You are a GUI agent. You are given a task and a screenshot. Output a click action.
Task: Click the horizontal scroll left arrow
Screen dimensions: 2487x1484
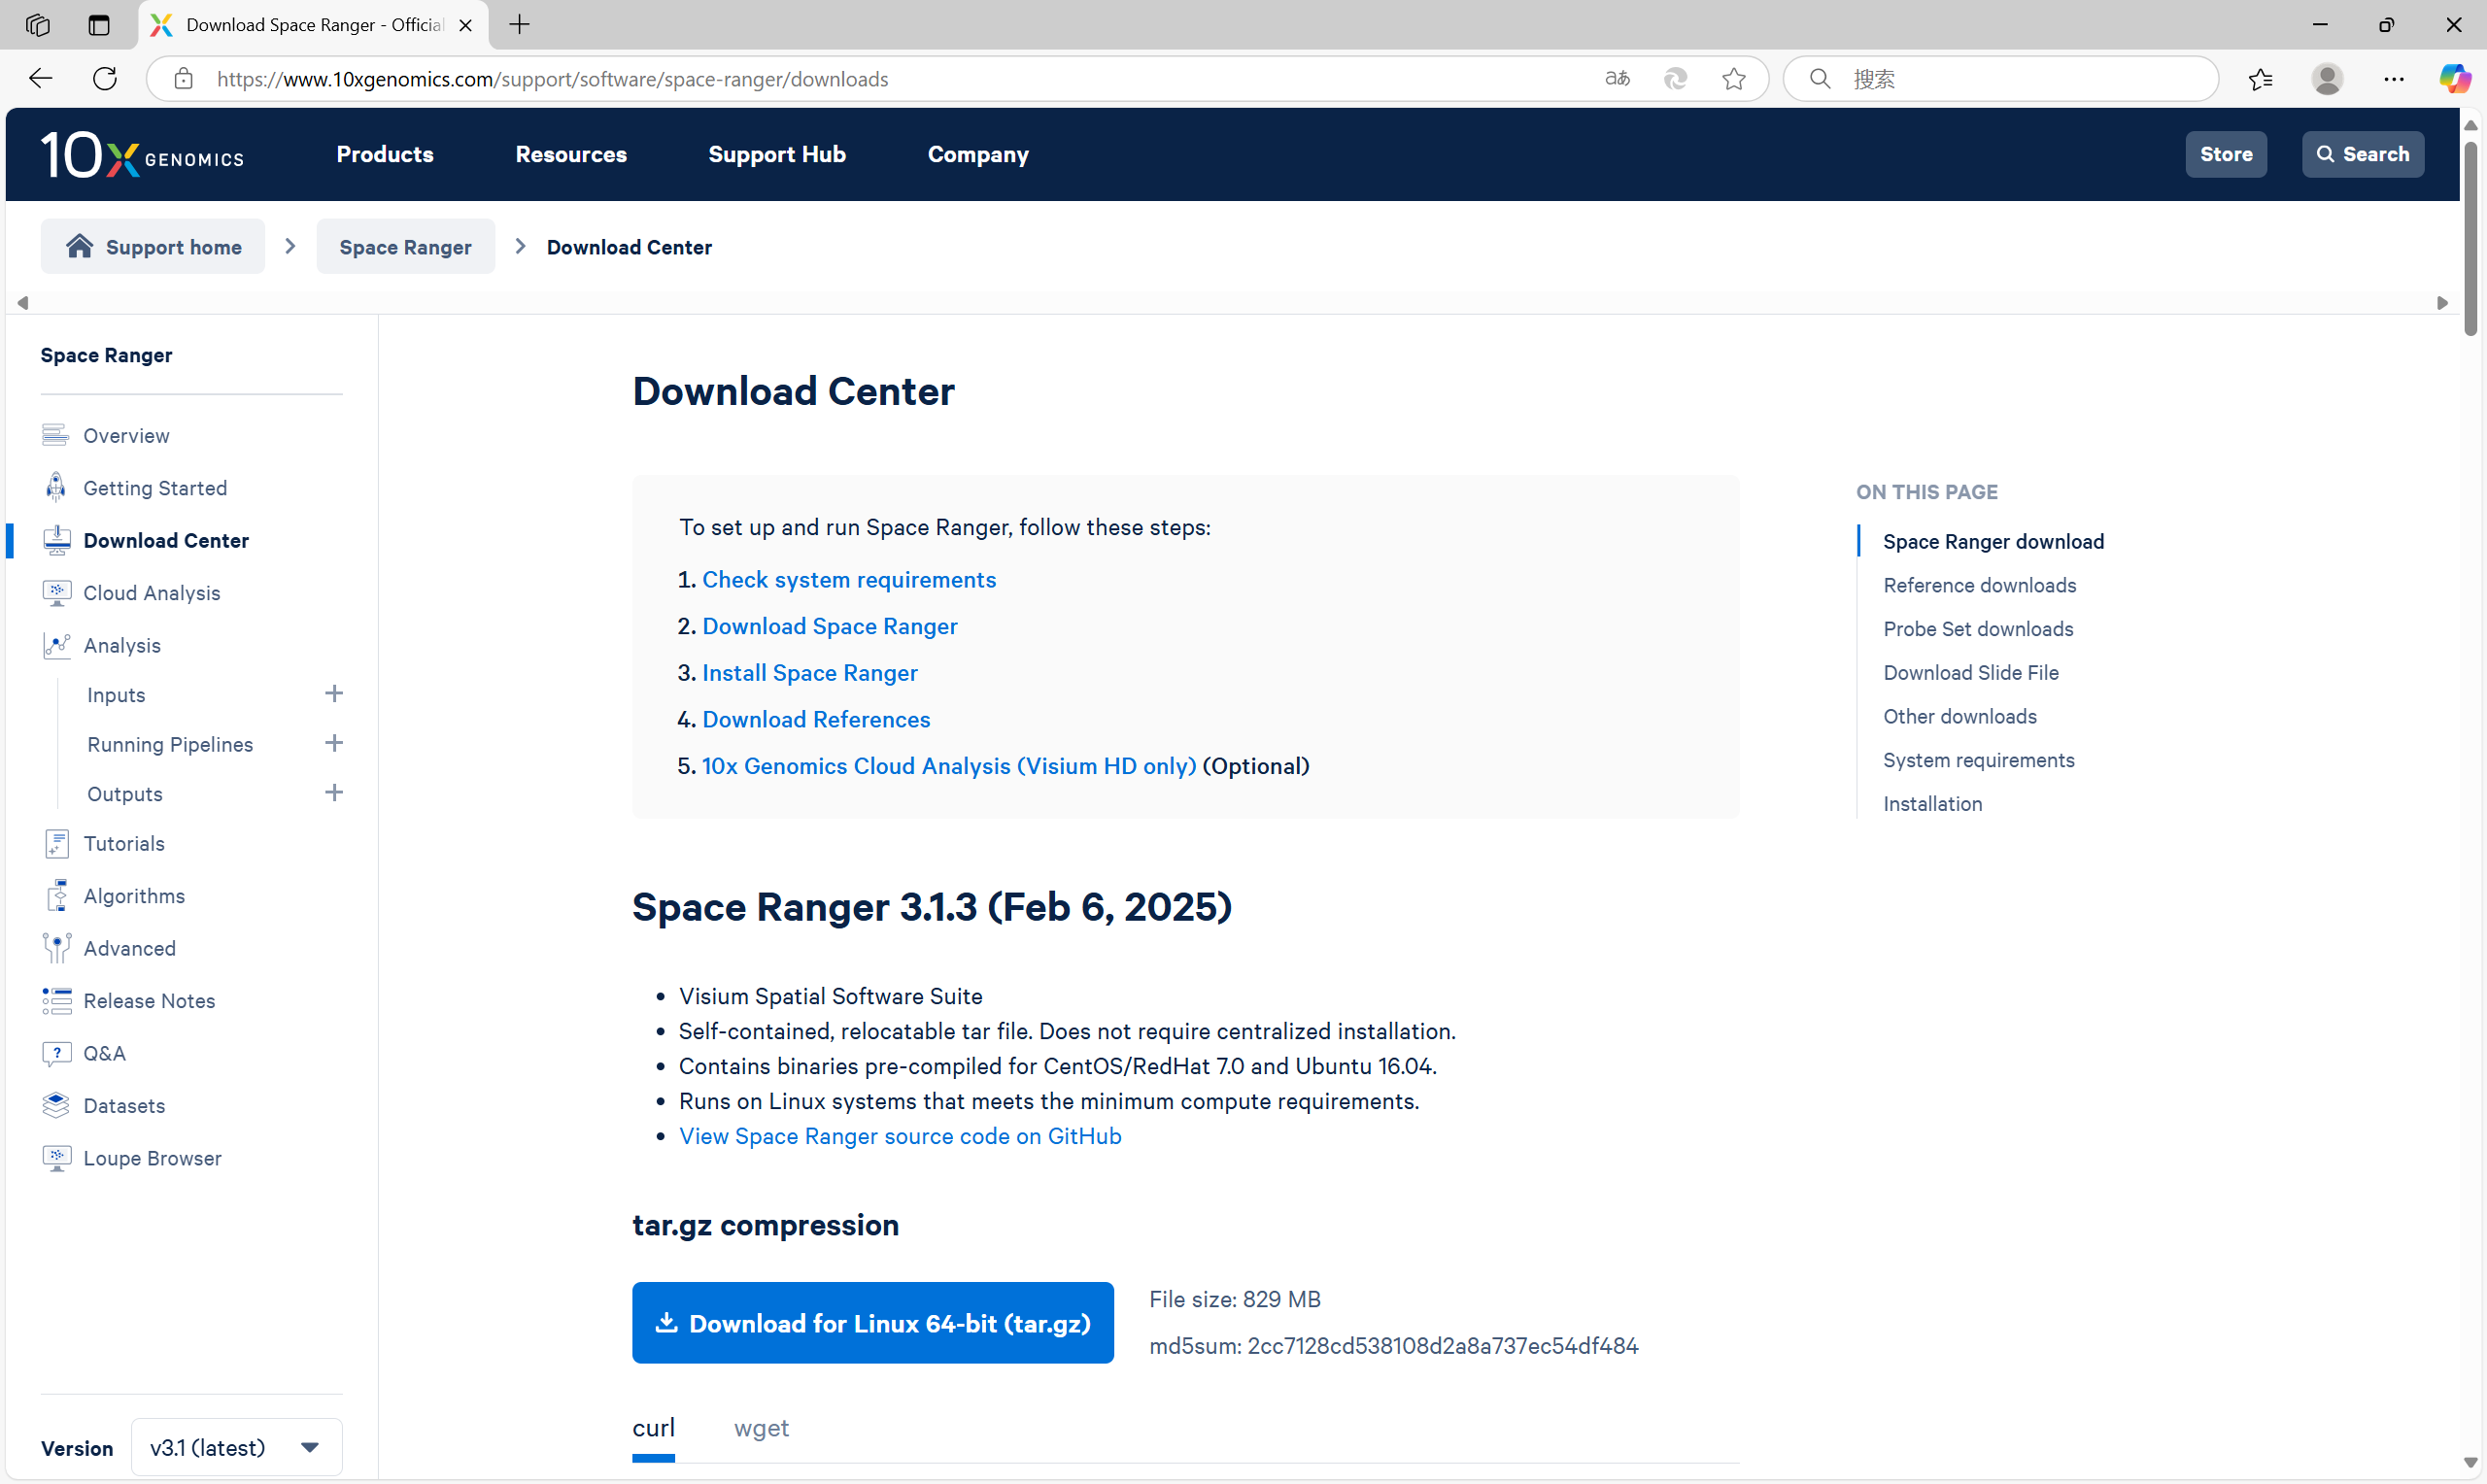coord(22,302)
